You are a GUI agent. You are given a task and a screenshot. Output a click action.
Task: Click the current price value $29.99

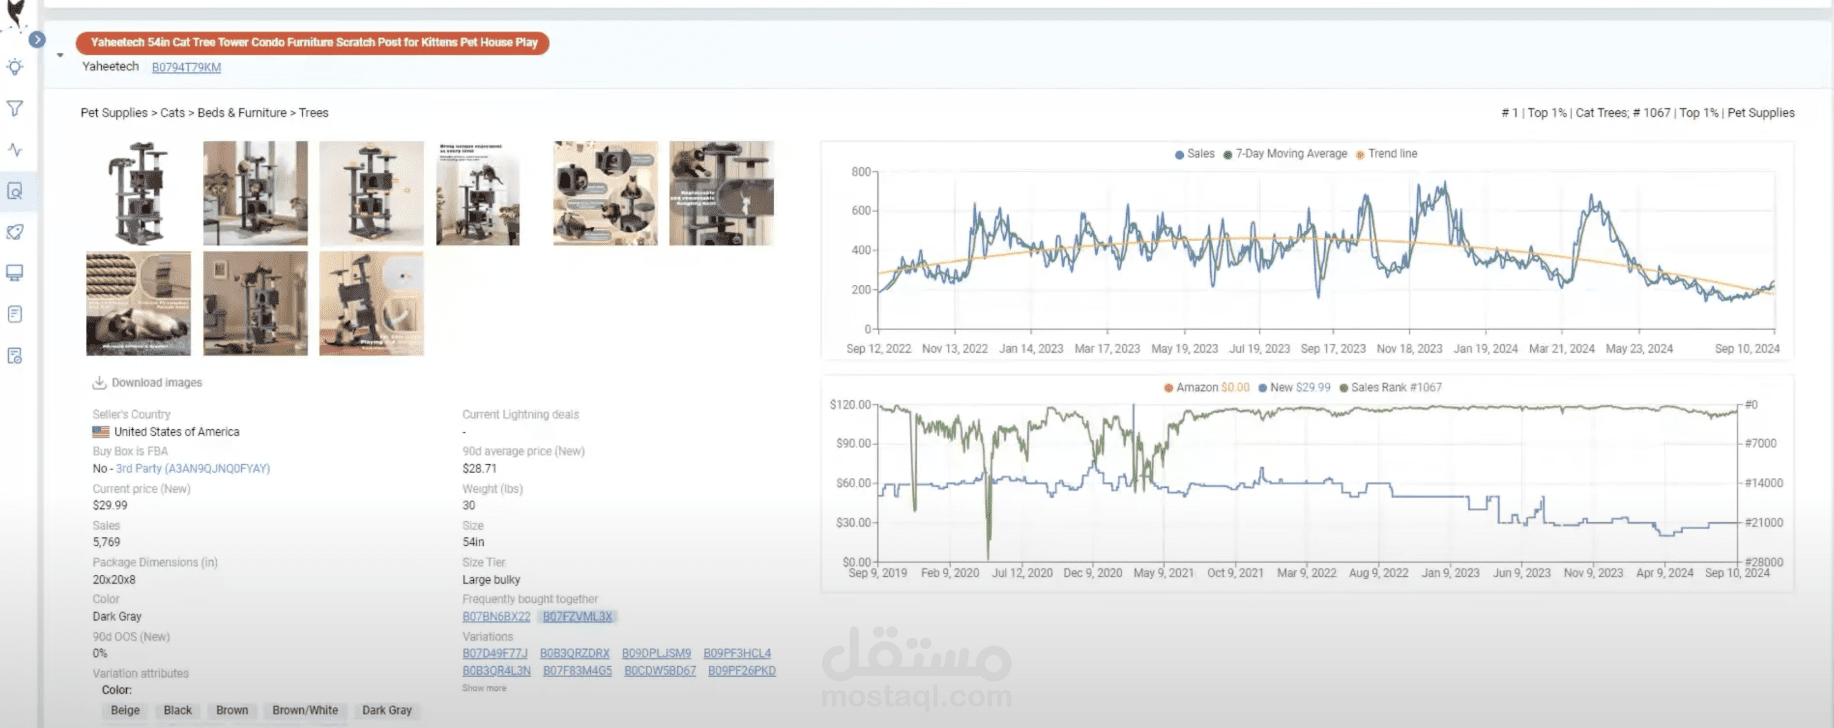[x=110, y=506]
